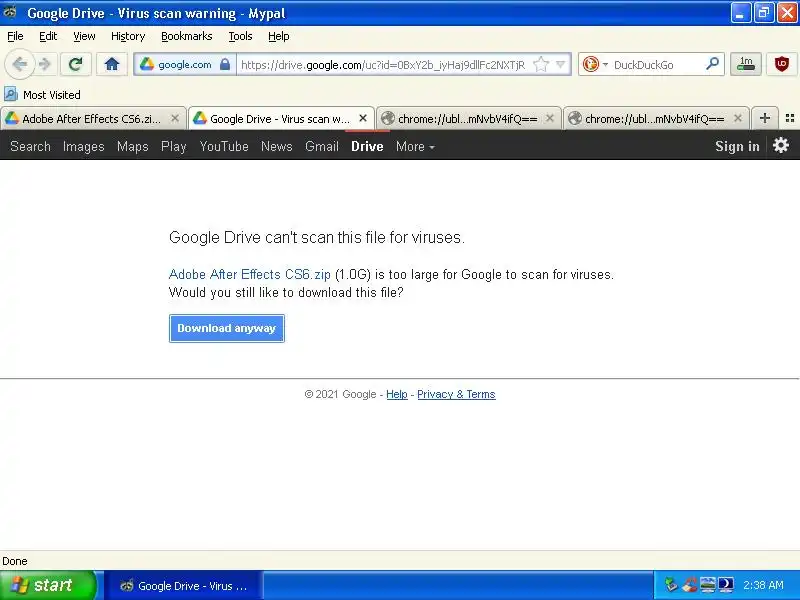
Task: Open Play in the Google bar
Action: (x=173, y=146)
